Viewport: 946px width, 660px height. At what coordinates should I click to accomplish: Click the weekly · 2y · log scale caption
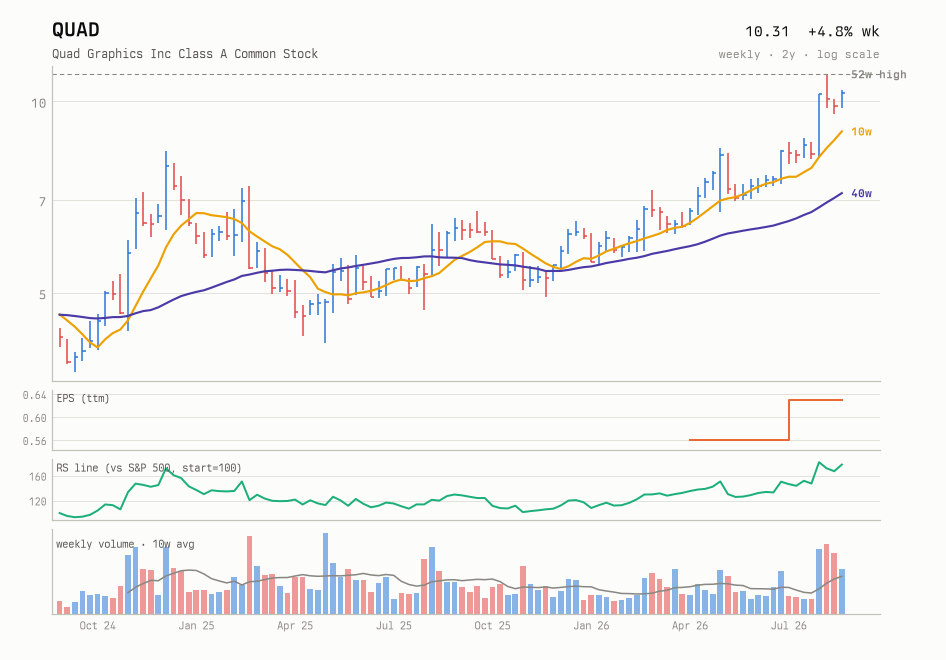pyautogui.click(x=798, y=54)
